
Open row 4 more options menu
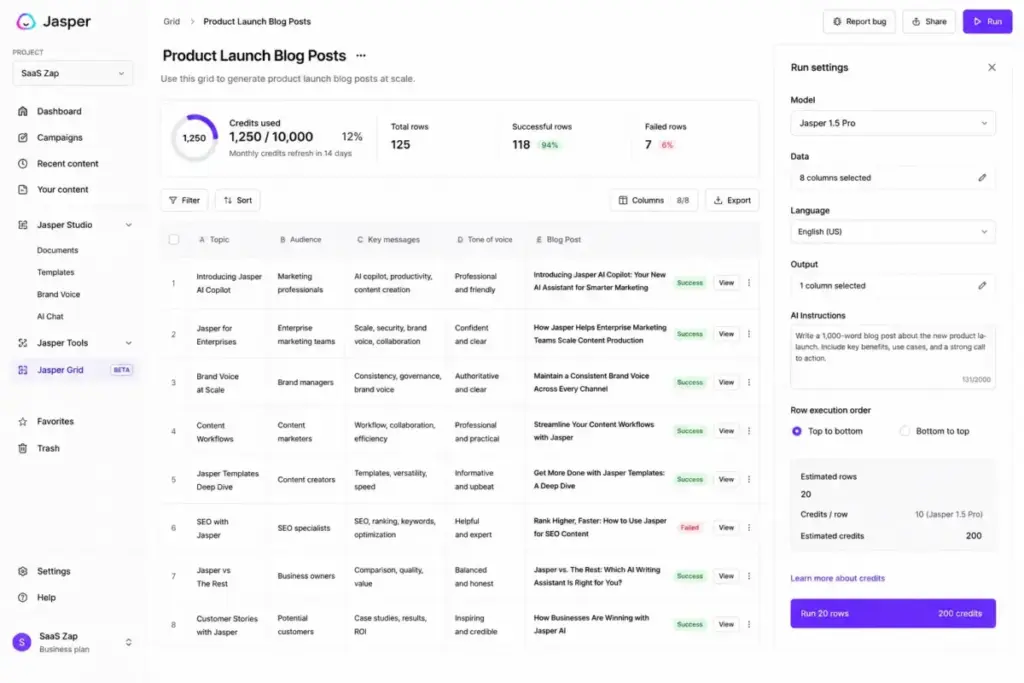749,431
